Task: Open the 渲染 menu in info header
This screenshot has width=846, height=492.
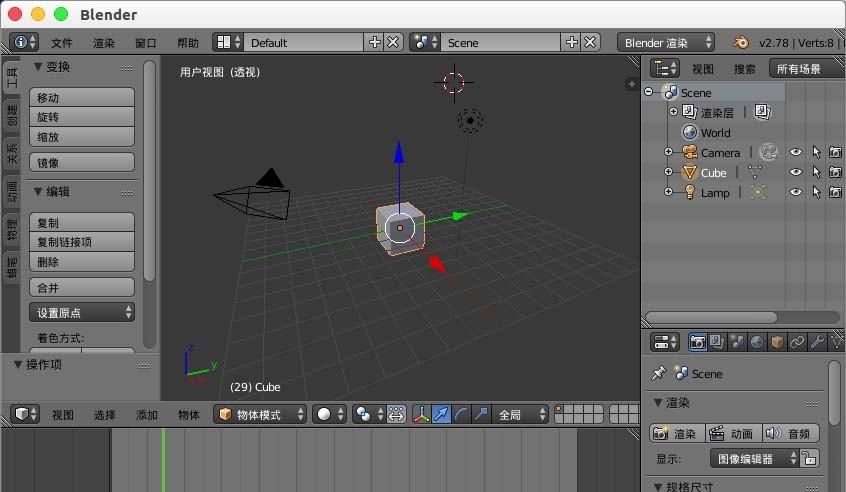Action: click(x=104, y=43)
